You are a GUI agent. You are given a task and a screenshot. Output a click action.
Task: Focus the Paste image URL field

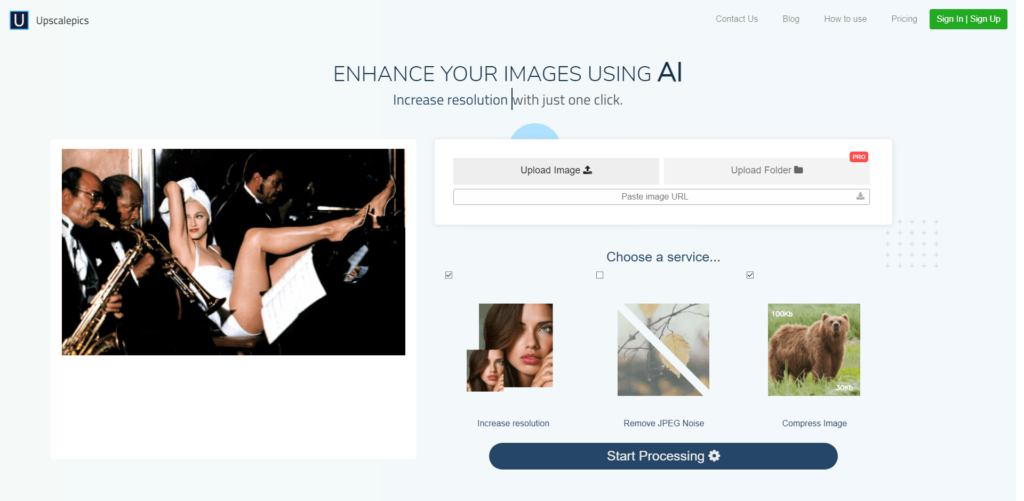point(661,197)
